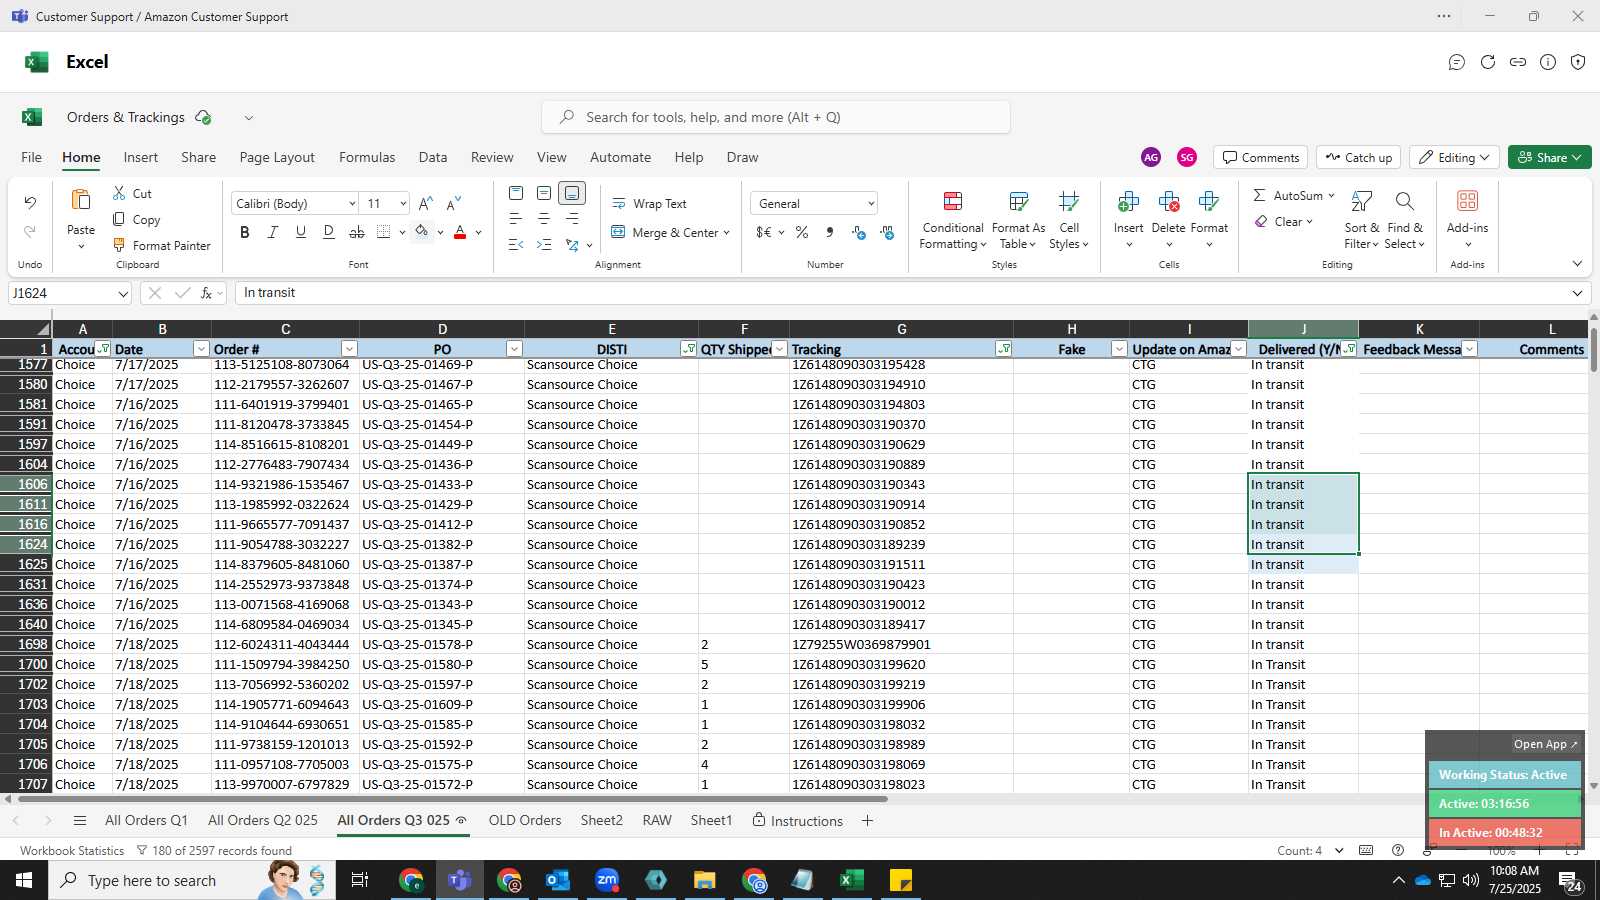Viewport: 1600px width, 900px height.
Task: Click the Cut scissors icon
Action: pyautogui.click(x=119, y=193)
